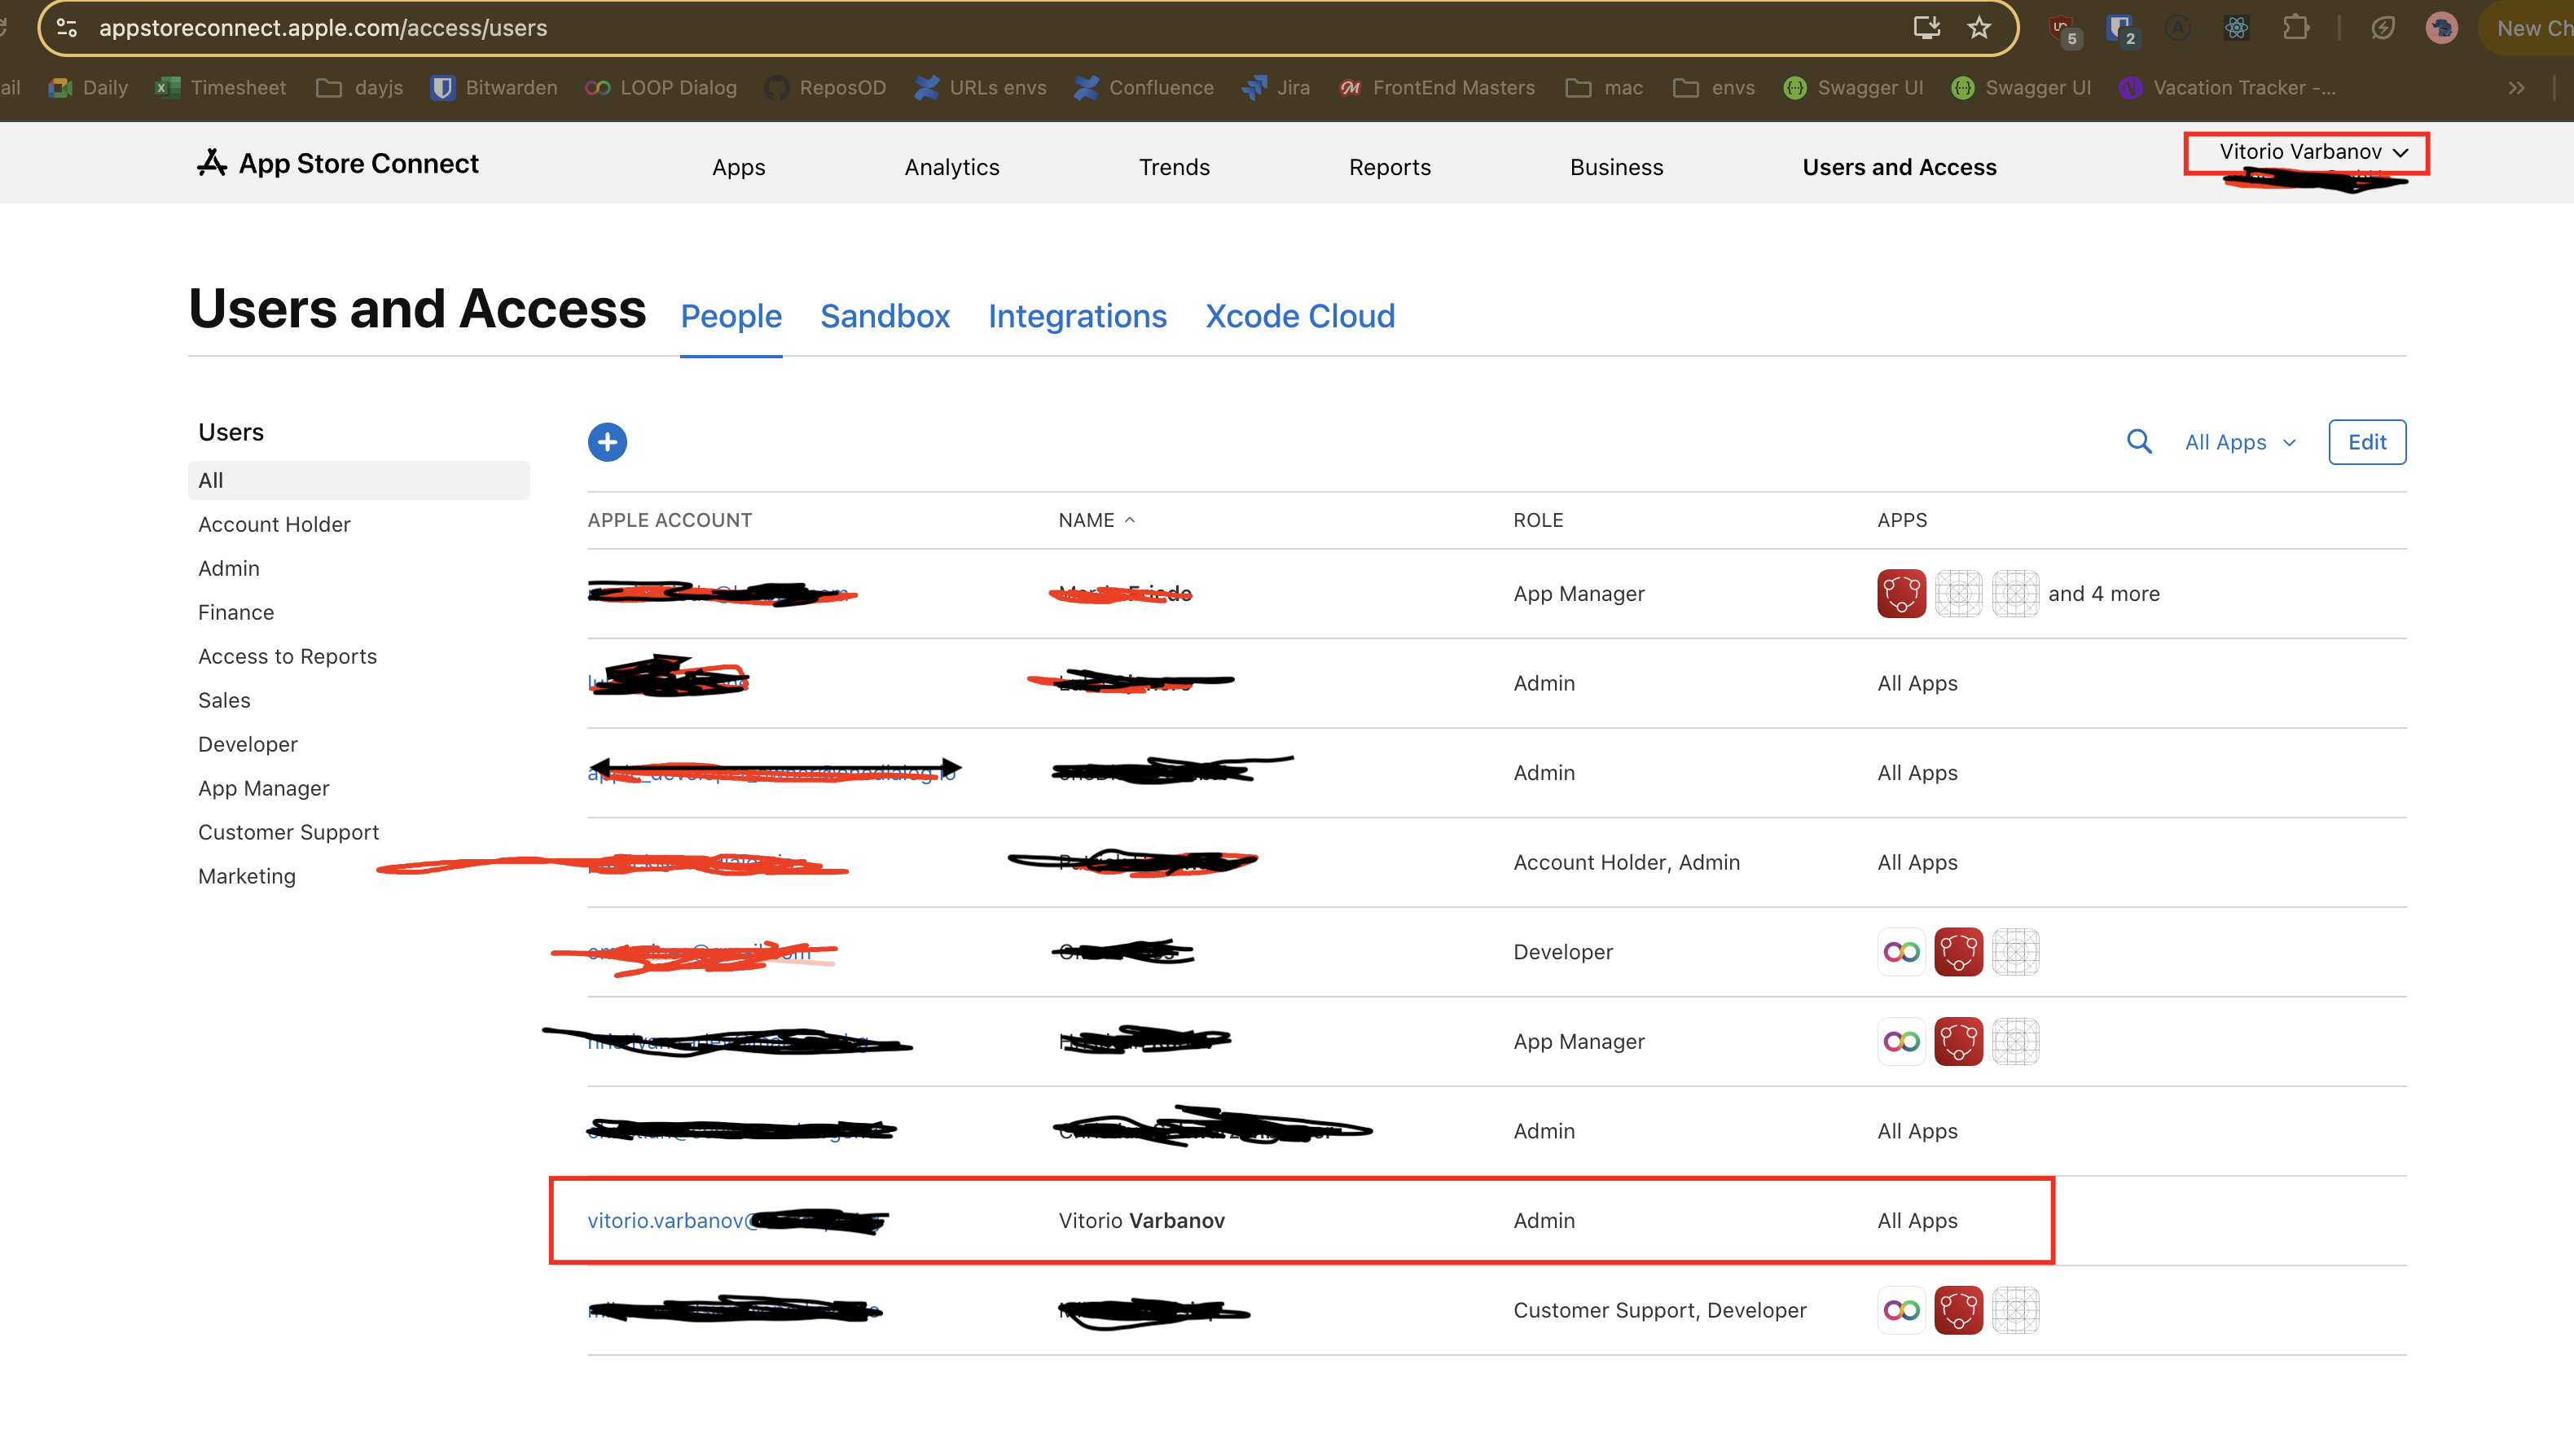Viewport: 2574px width, 1456px height.
Task: Go to Trends in the top navigation
Action: click(x=1174, y=167)
